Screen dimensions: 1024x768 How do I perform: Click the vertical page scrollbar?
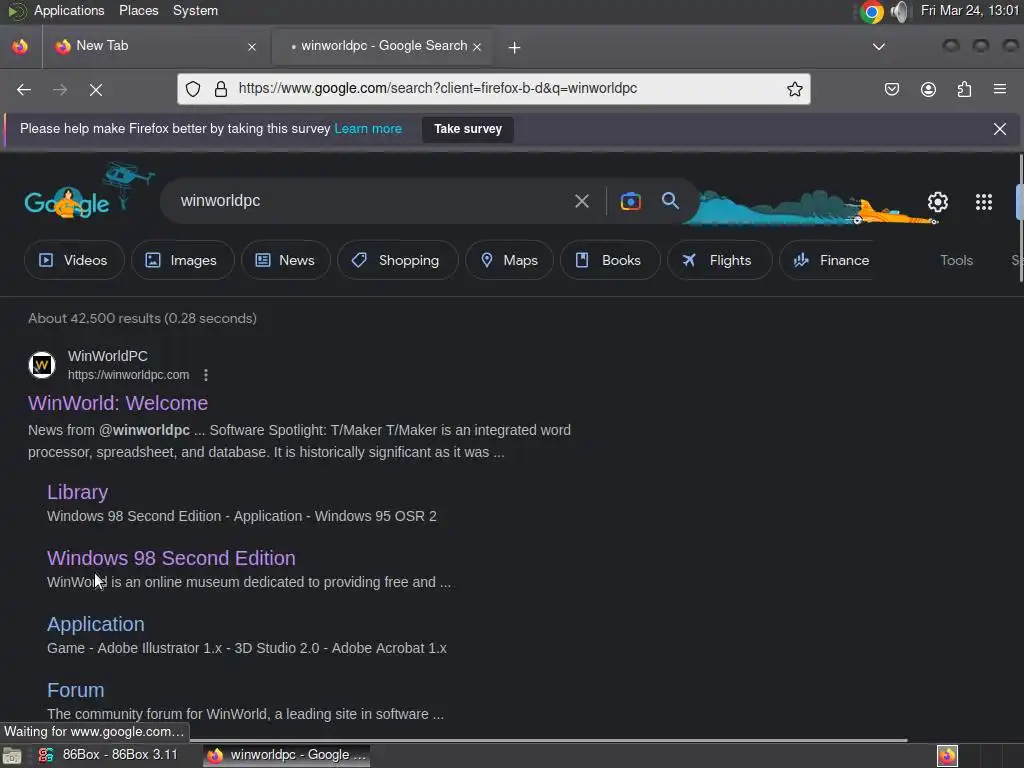click(x=1020, y=218)
